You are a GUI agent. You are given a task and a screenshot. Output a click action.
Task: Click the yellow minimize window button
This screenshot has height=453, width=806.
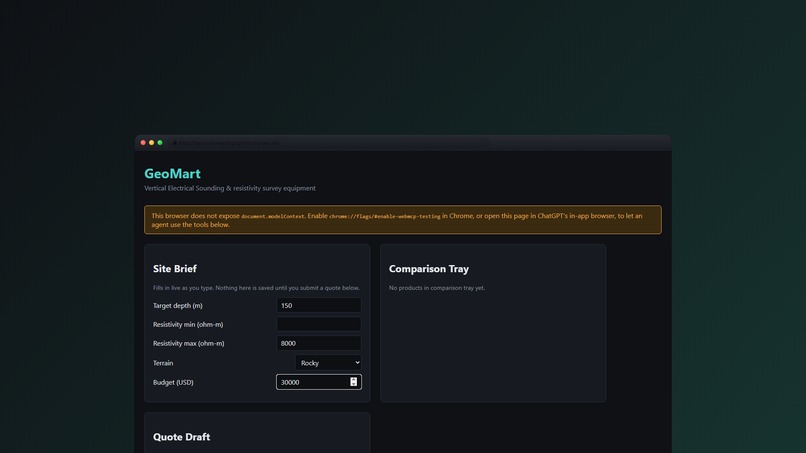click(151, 142)
